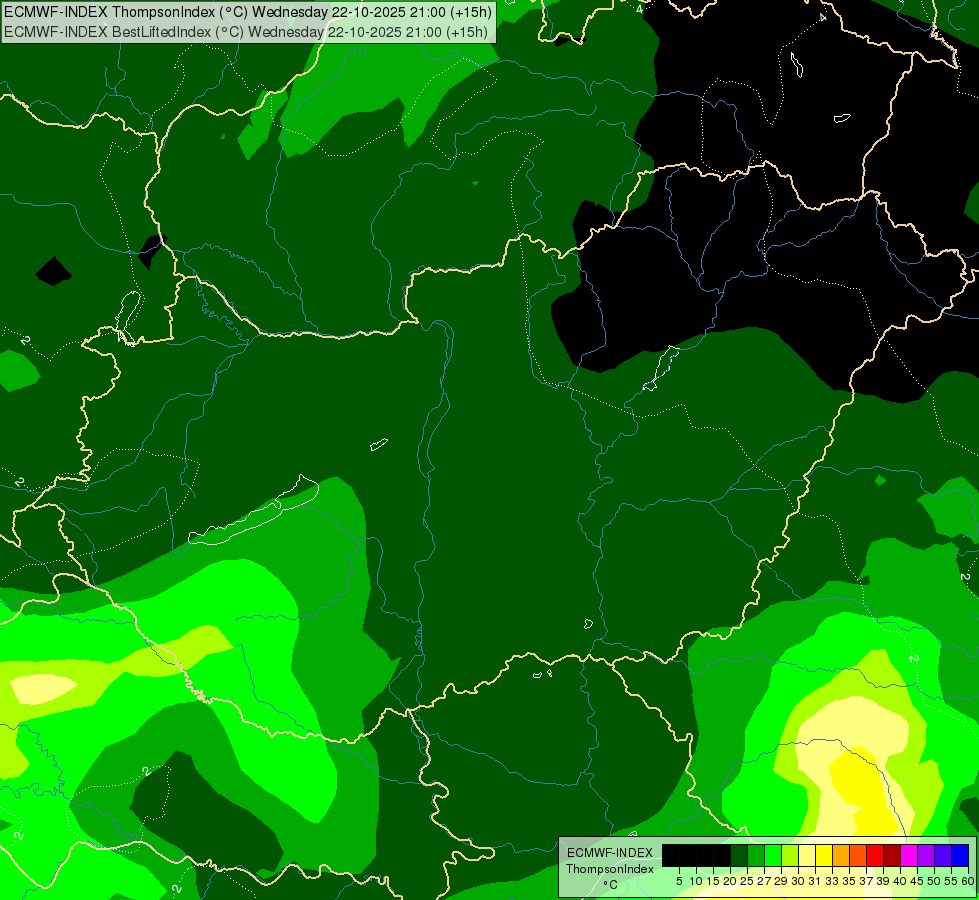Viewport: 979px width, 900px height.
Task: Select the magenta 40-45 legend swatch
Action: tap(909, 855)
